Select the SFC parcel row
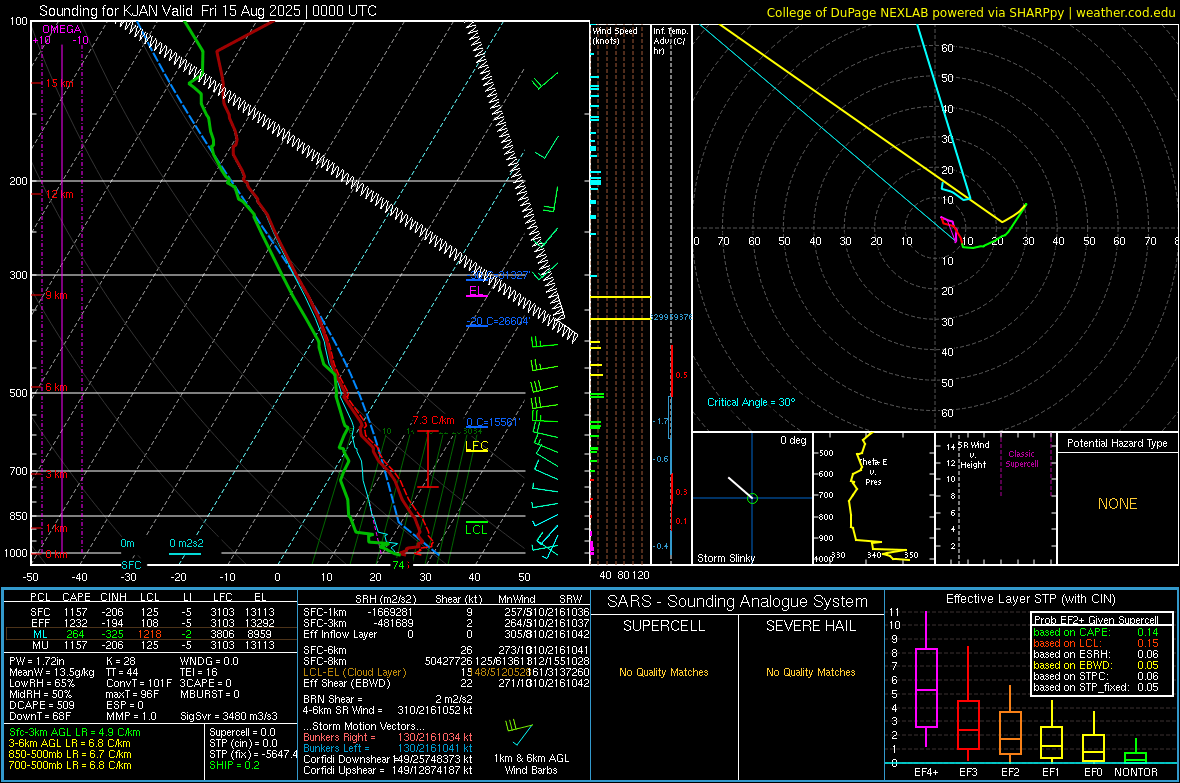 click(152, 612)
